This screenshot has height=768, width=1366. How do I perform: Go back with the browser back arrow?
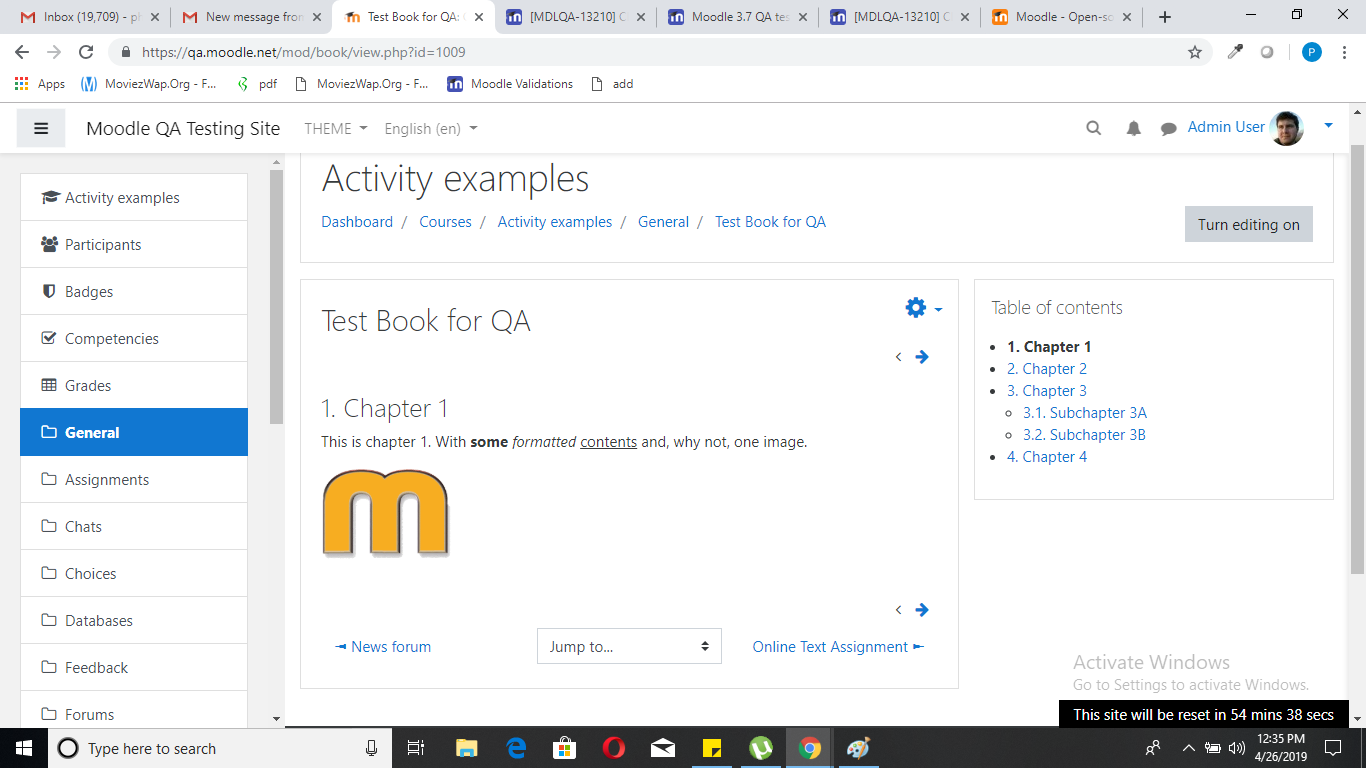[22, 52]
